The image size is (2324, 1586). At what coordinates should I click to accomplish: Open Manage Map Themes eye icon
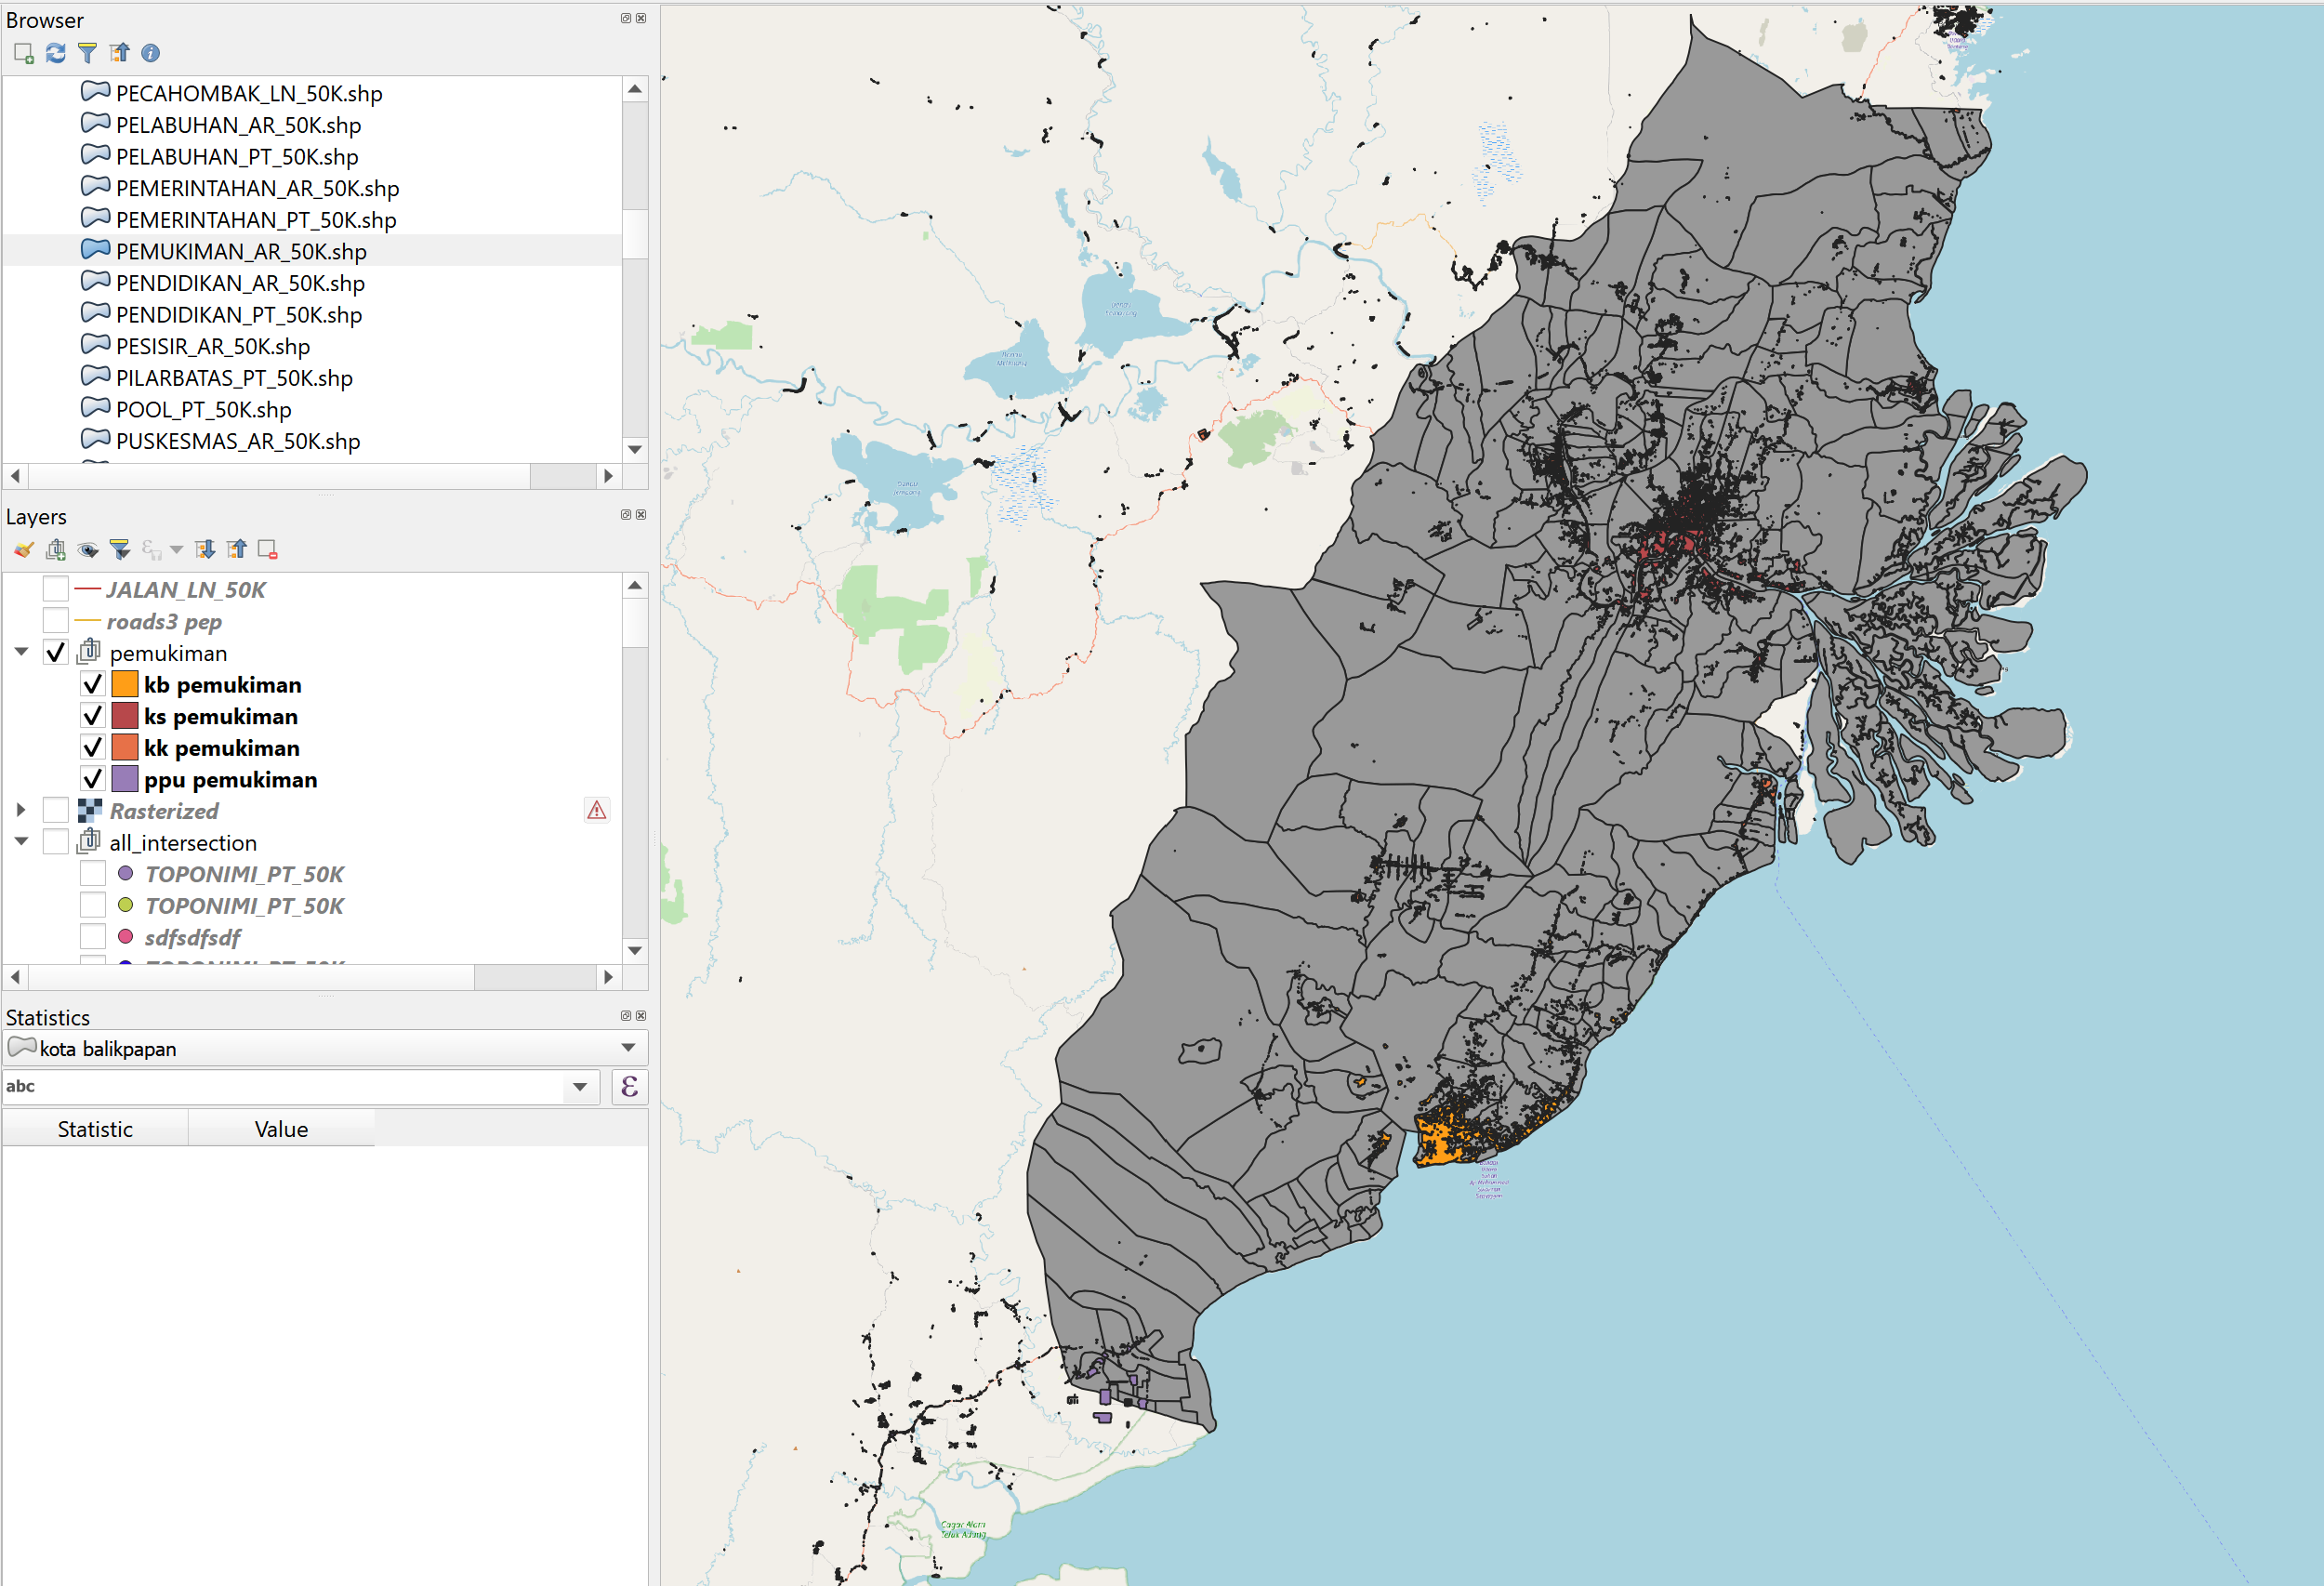pos(88,549)
